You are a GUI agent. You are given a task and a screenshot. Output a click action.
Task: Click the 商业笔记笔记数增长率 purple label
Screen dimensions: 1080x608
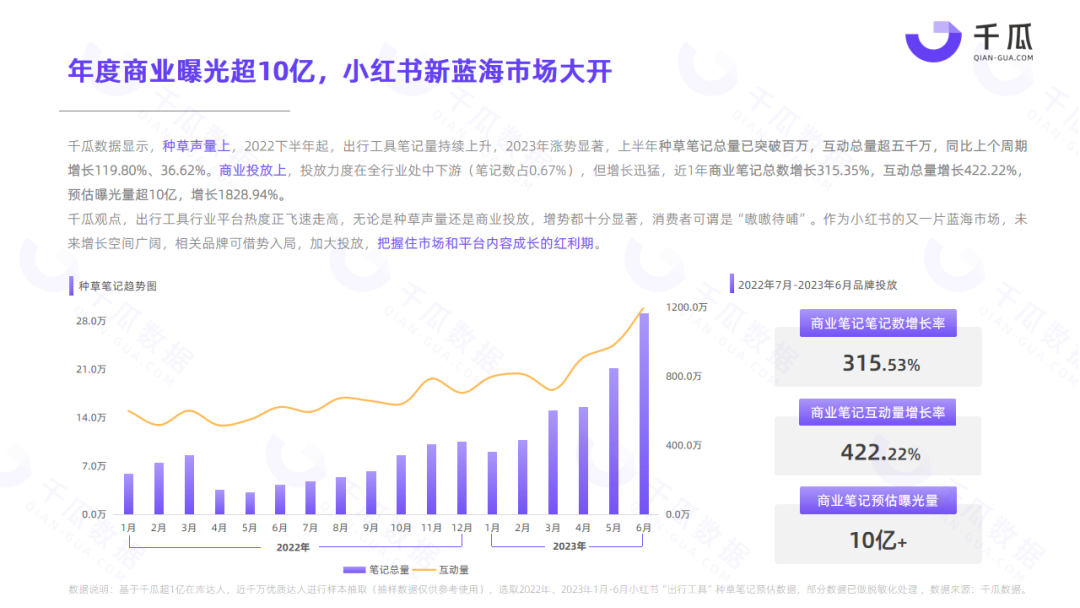click(x=878, y=323)
